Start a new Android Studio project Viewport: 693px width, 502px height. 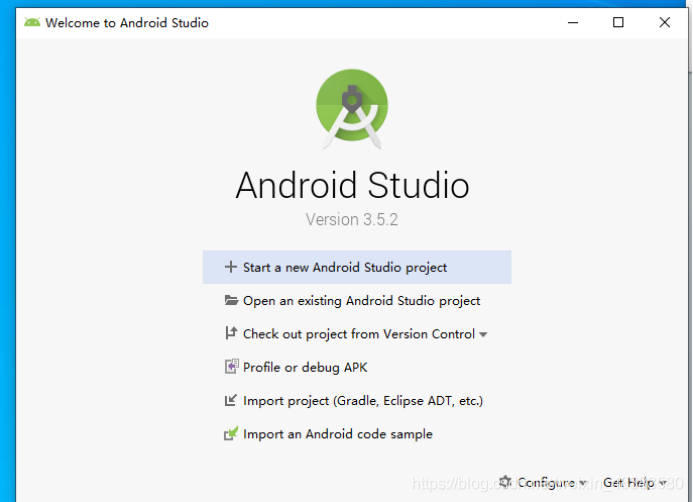357,267
